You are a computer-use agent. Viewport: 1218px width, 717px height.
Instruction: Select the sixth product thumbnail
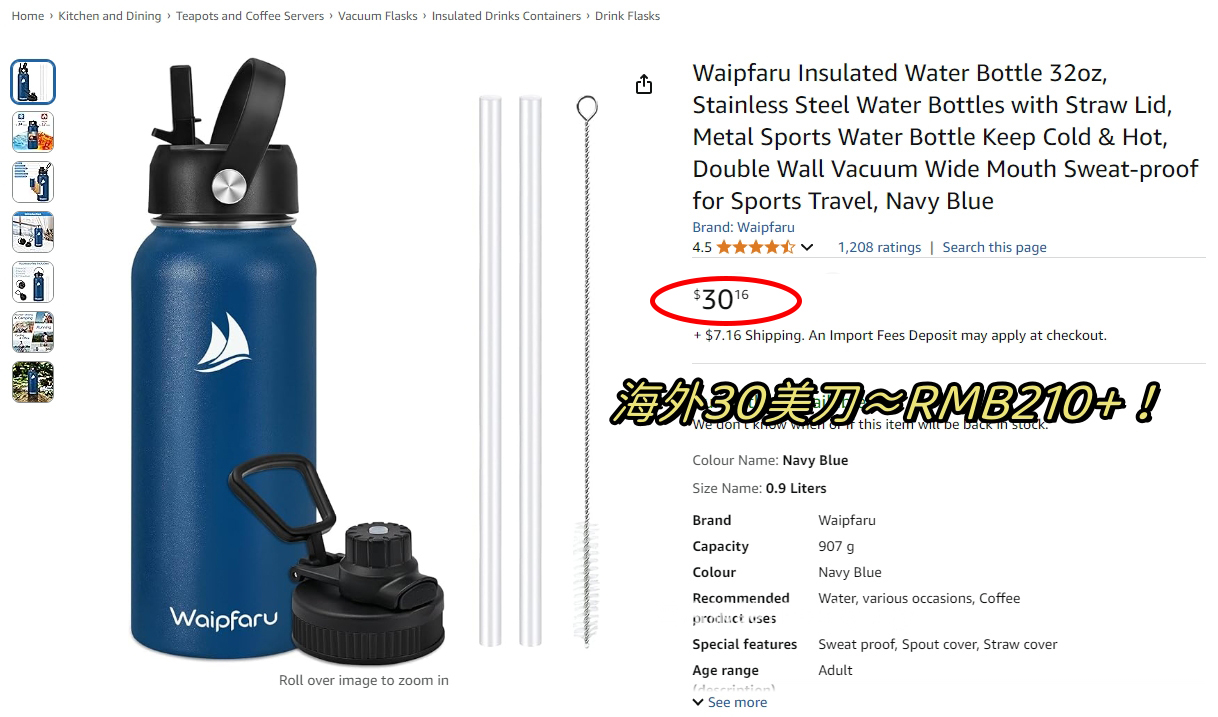[33, 332]
